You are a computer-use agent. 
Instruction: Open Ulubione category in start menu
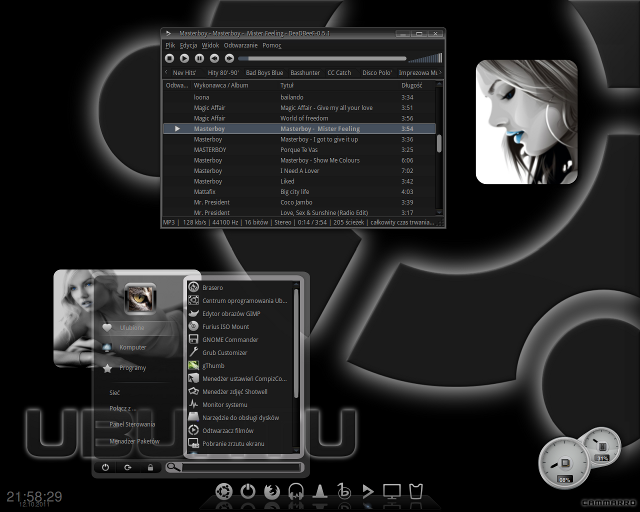tap(137, 328)
